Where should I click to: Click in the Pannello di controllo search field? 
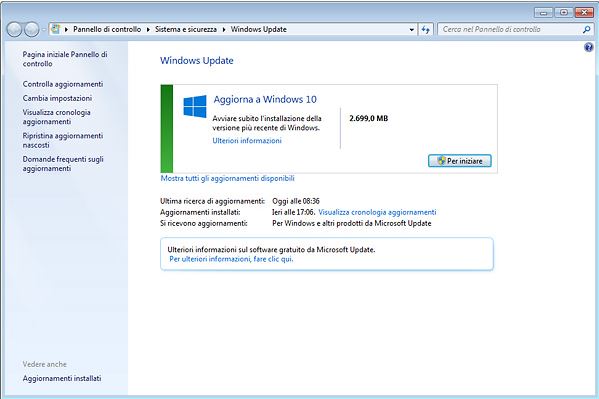pos(511,29)
